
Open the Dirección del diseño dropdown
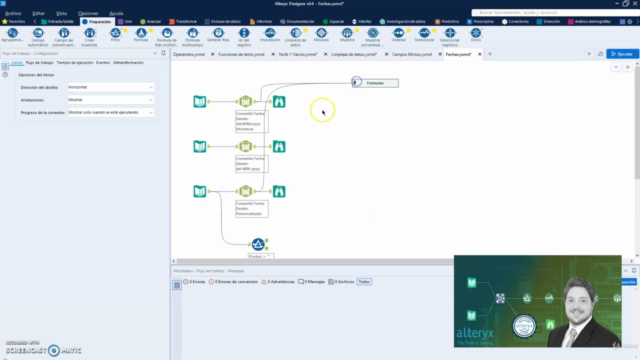click(x=111, y=87)
